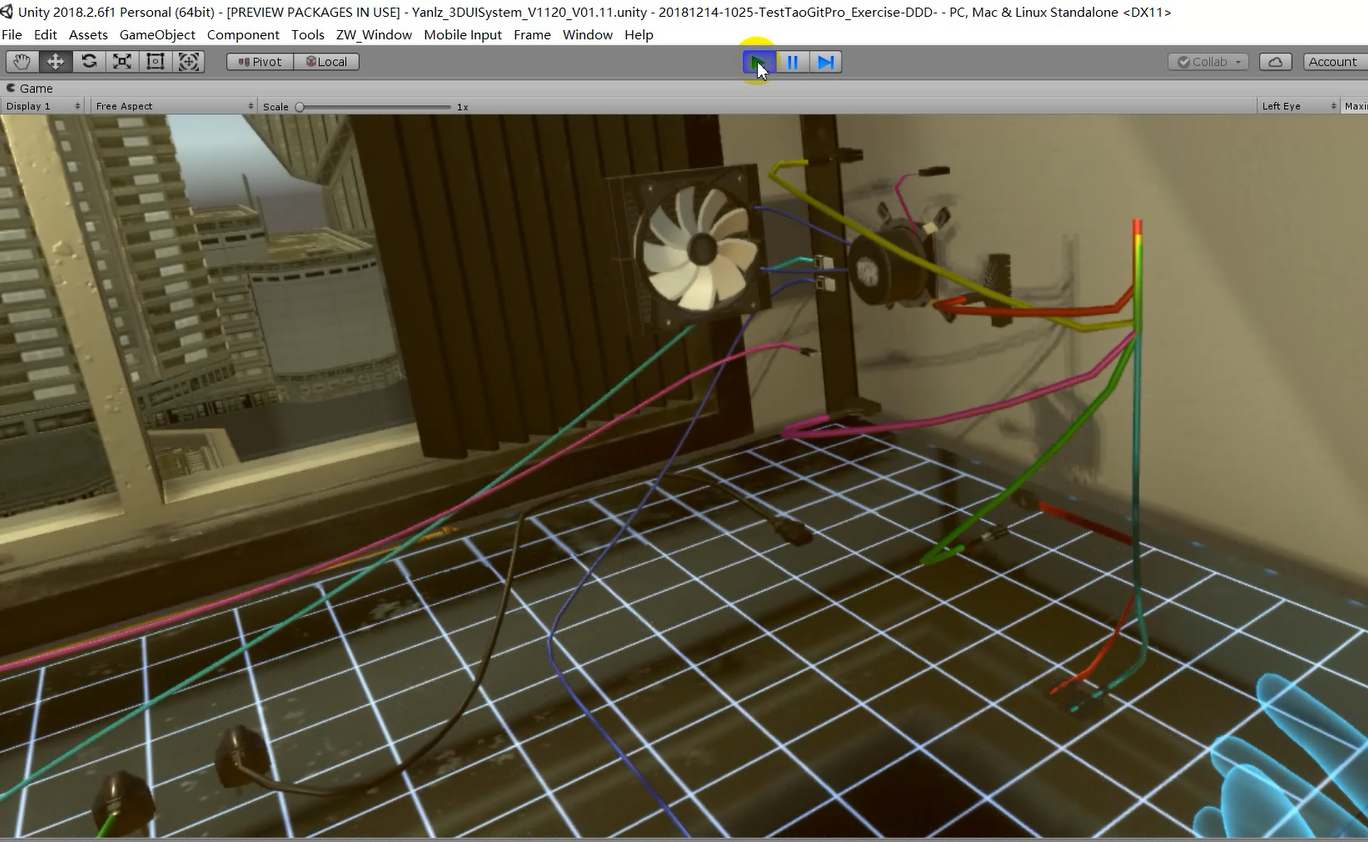Open the Left Eye view dropdown

[1297, 105]
